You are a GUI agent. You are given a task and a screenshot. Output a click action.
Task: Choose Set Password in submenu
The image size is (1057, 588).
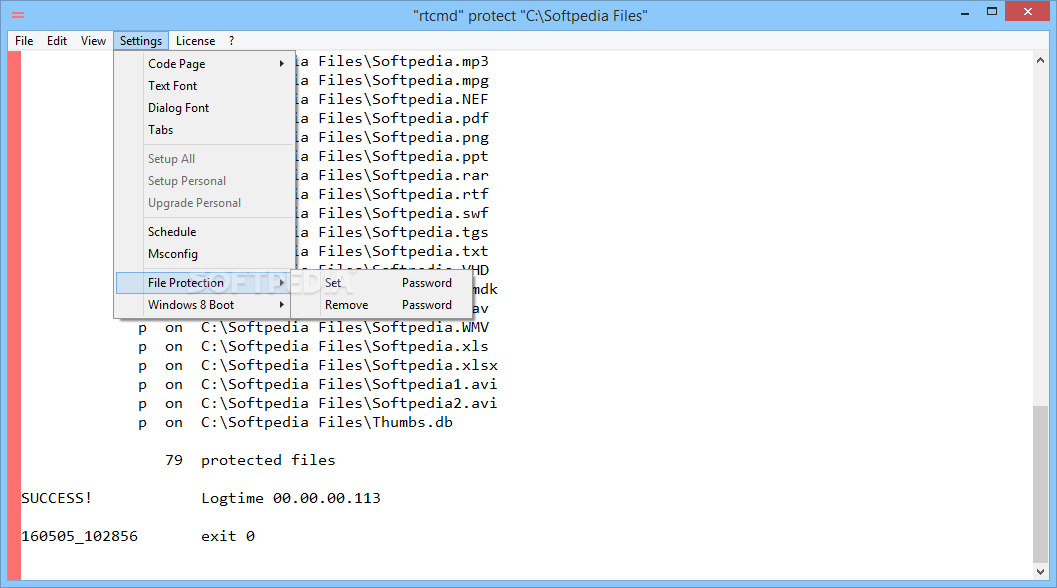coord(382,283)
